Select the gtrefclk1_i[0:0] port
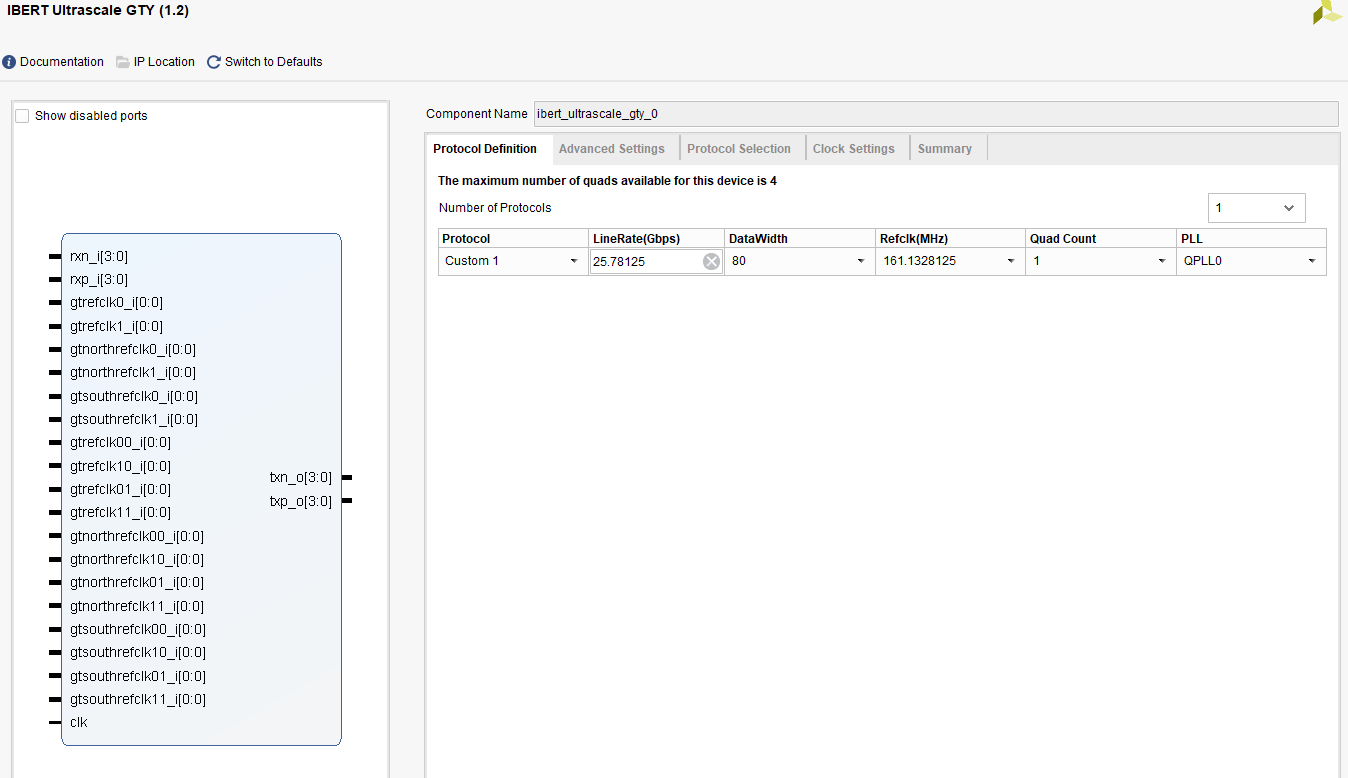 point(116,327)
